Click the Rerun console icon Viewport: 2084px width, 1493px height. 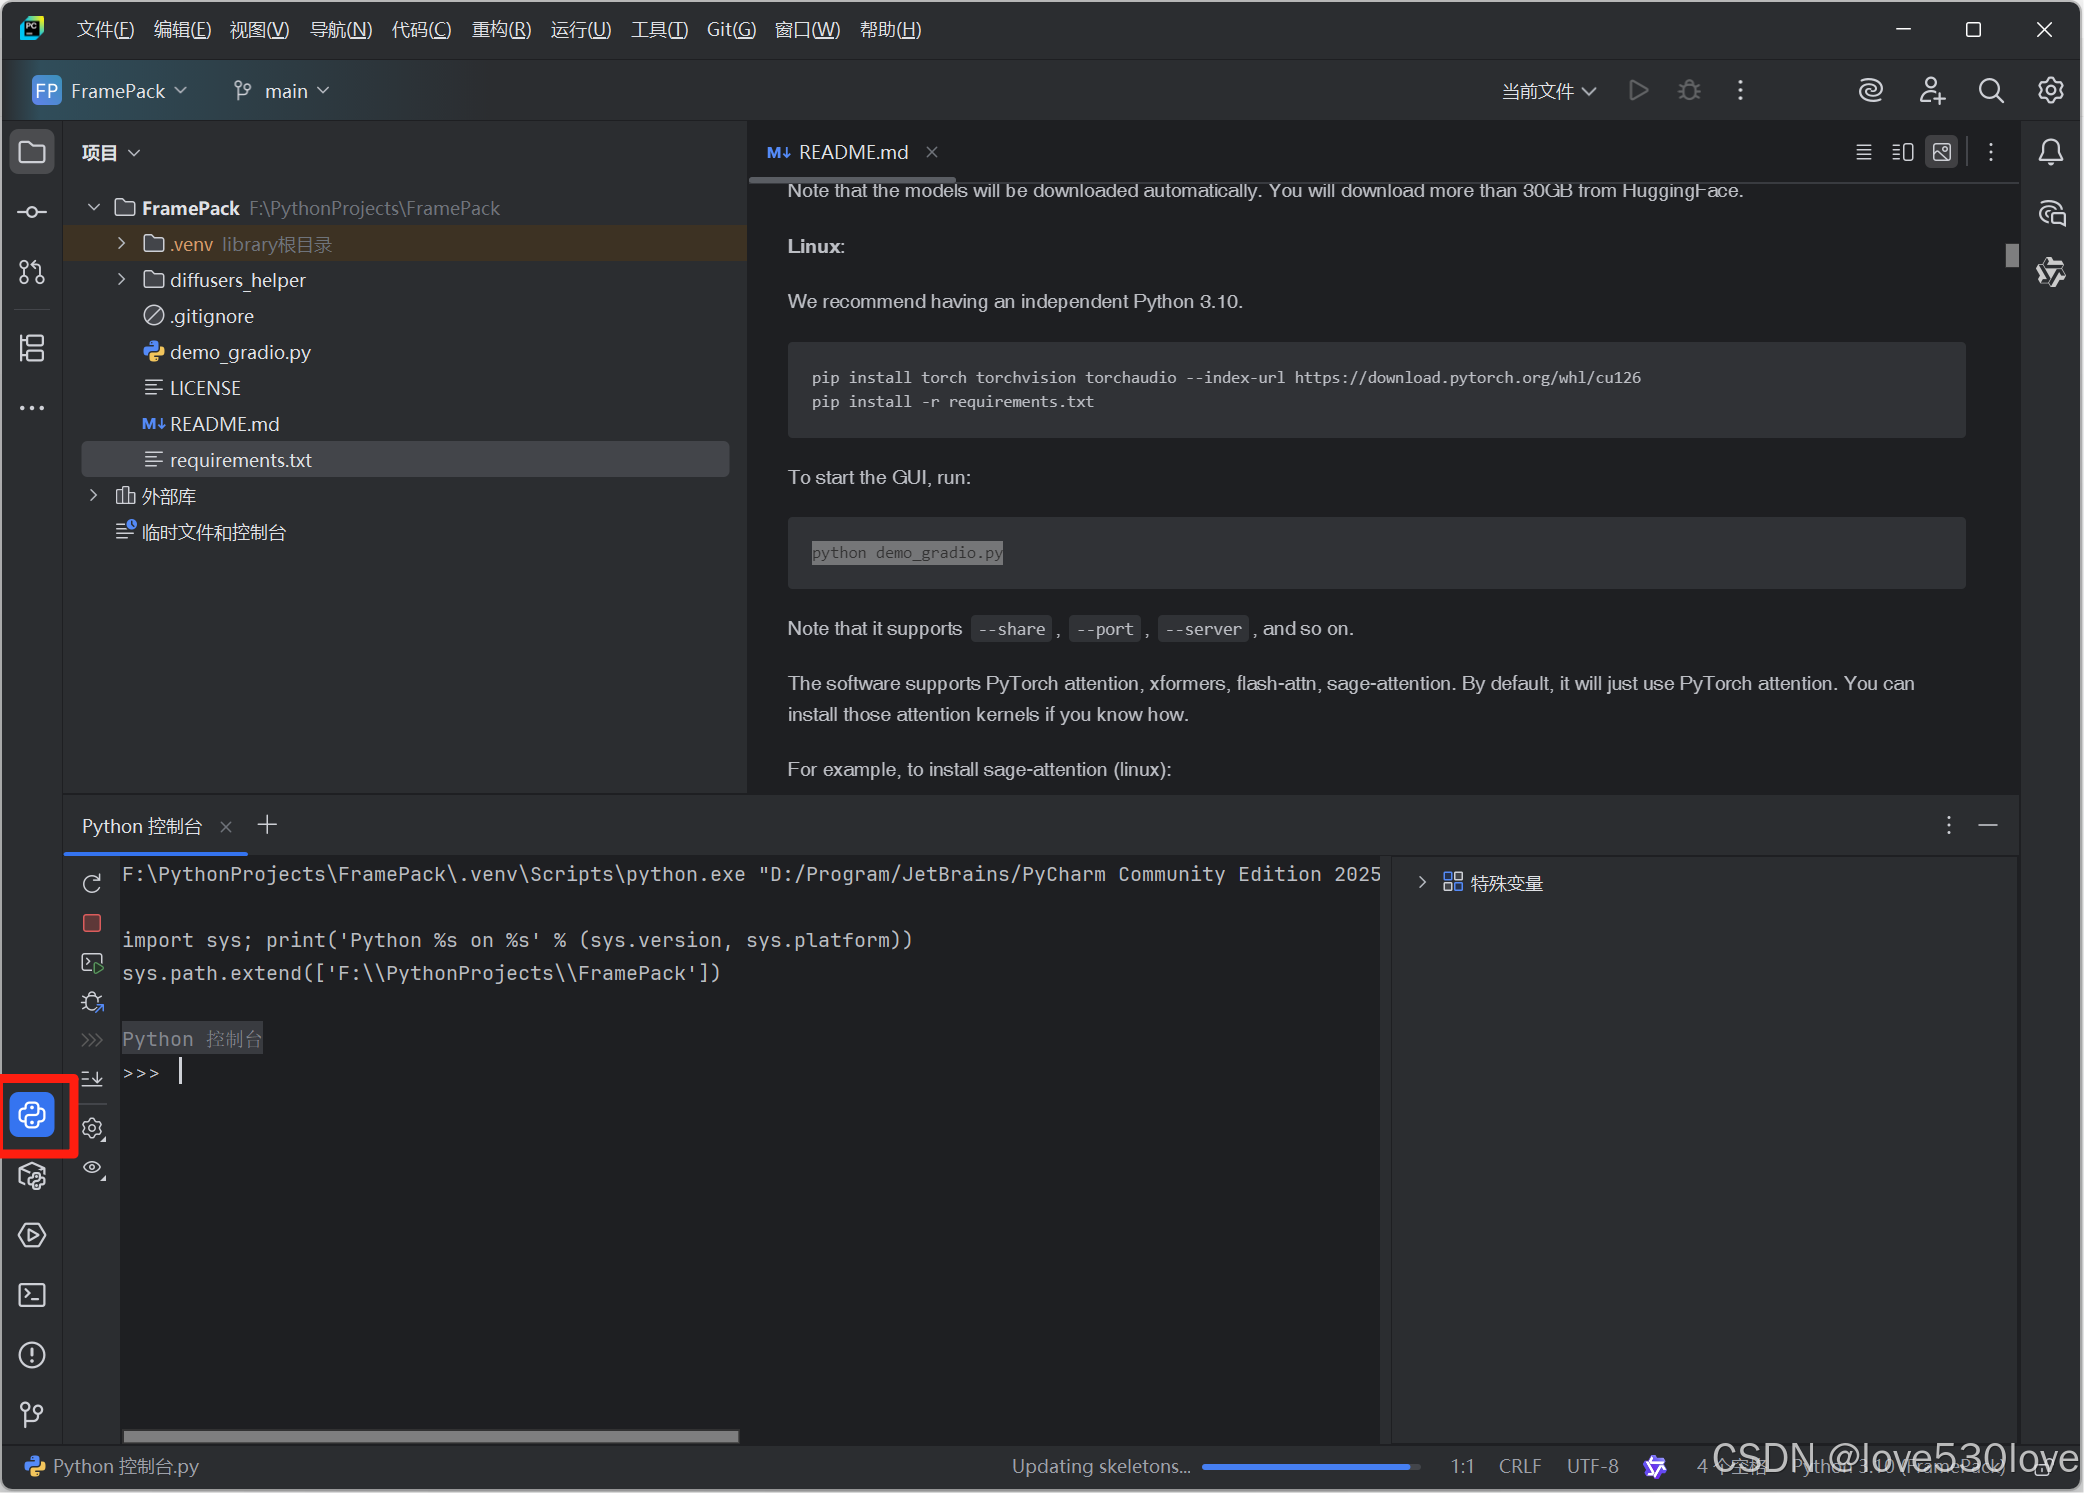(92, 883)
